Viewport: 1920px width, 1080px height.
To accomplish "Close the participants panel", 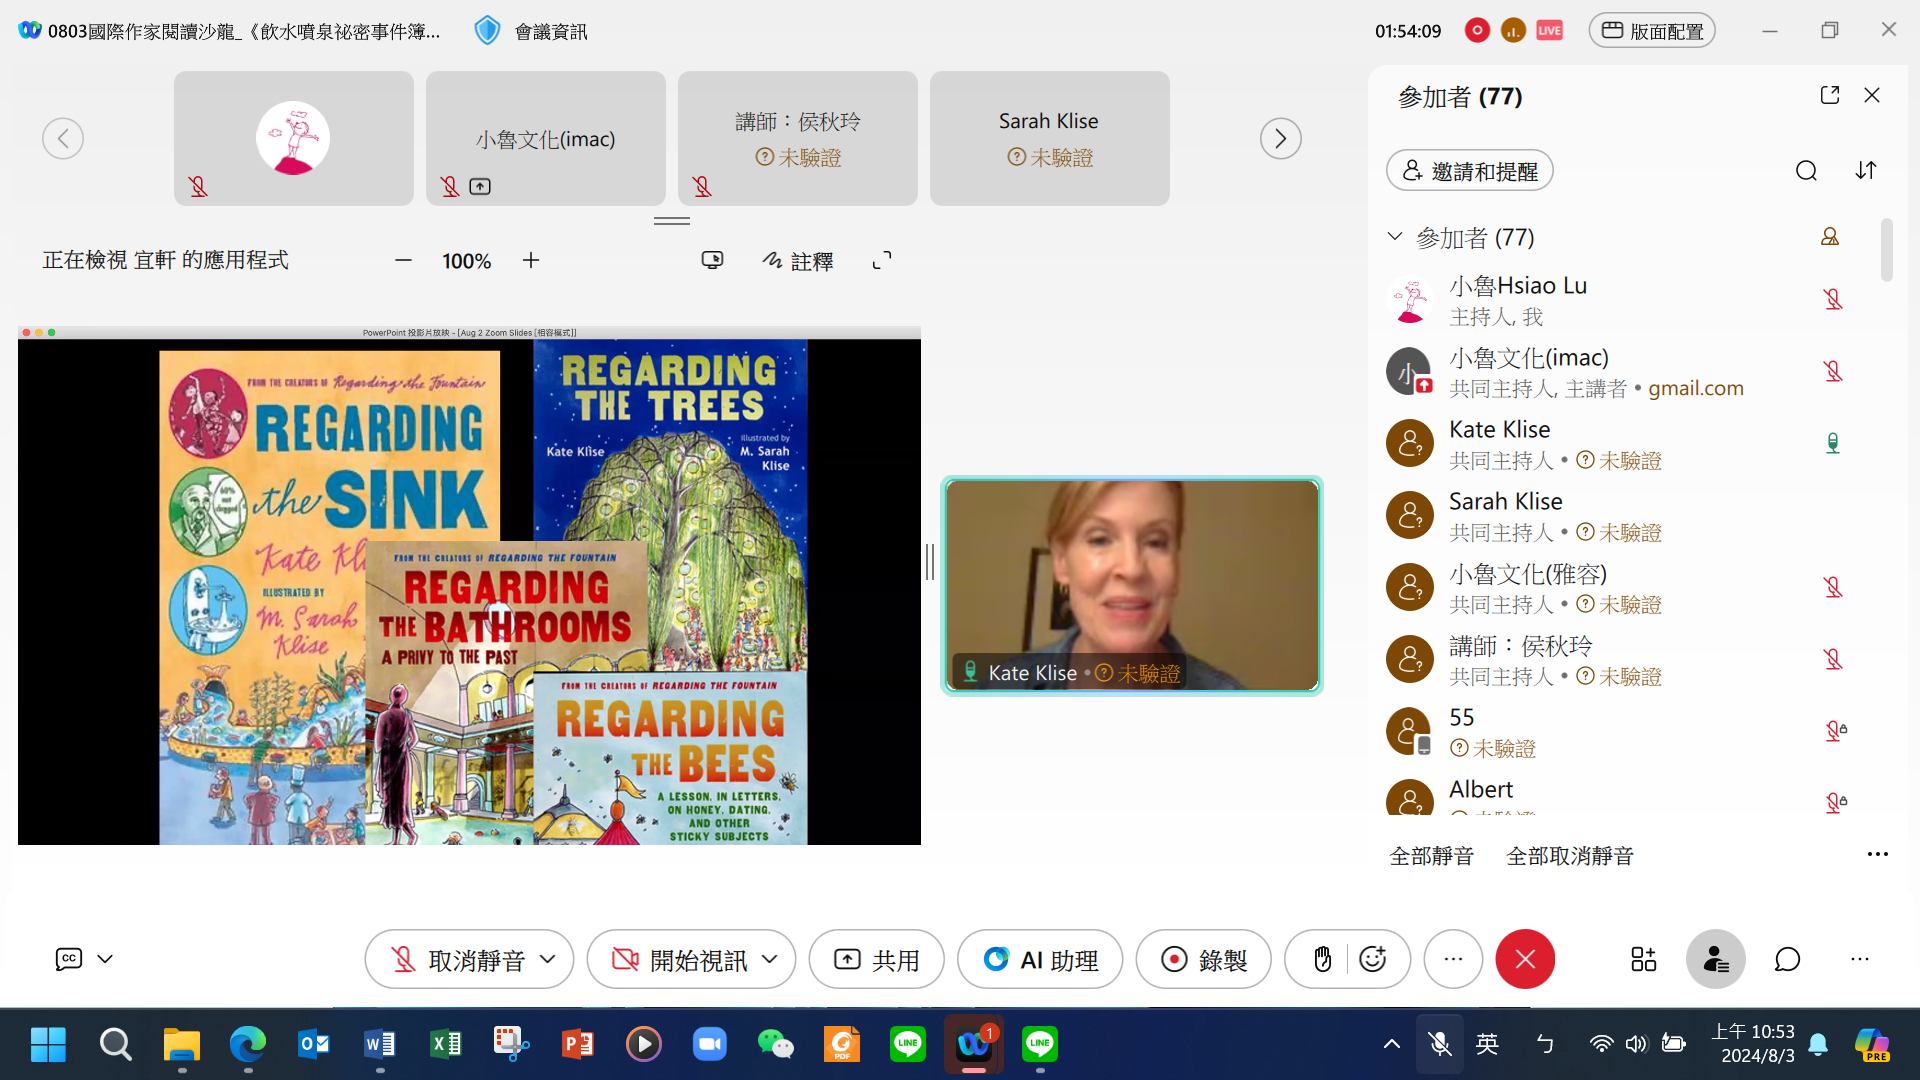I will (1872, 95).
